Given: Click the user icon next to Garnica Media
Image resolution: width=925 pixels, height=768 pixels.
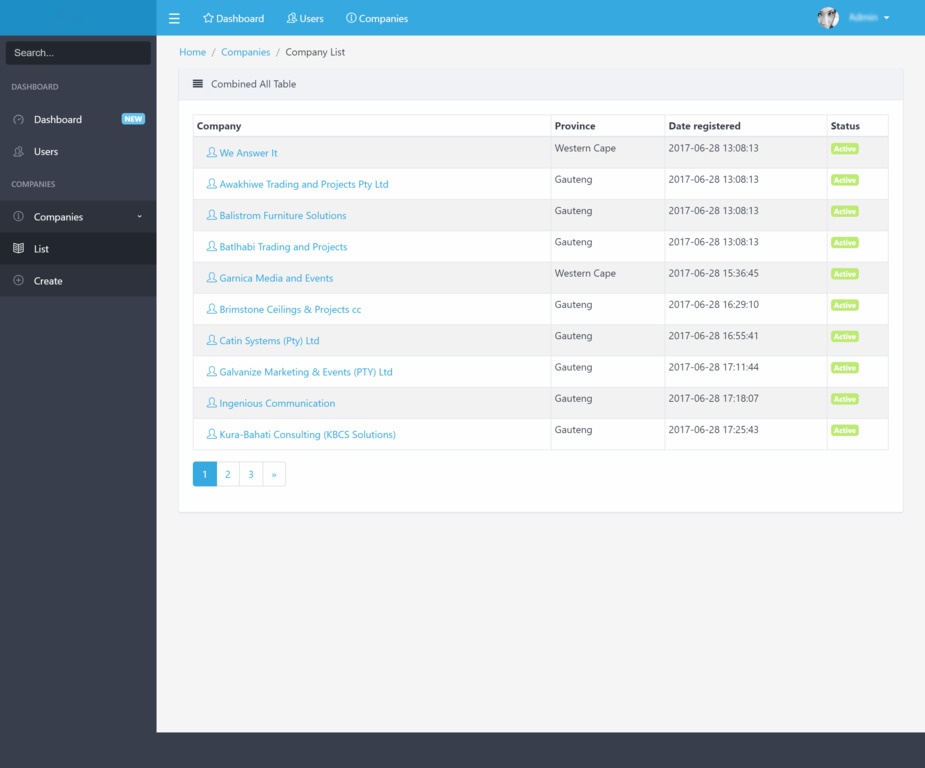Looking at the screenshot, I should pos(211,277).
